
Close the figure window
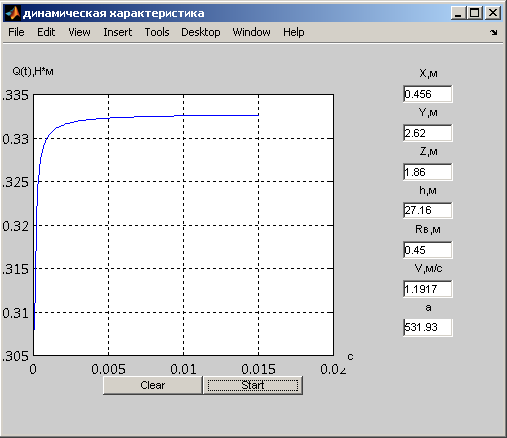493,13
